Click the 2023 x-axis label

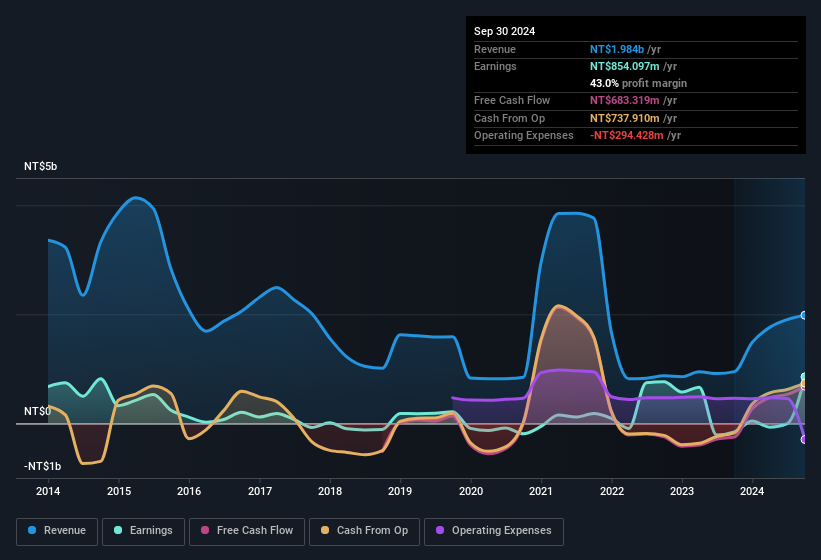pos(682,491)
